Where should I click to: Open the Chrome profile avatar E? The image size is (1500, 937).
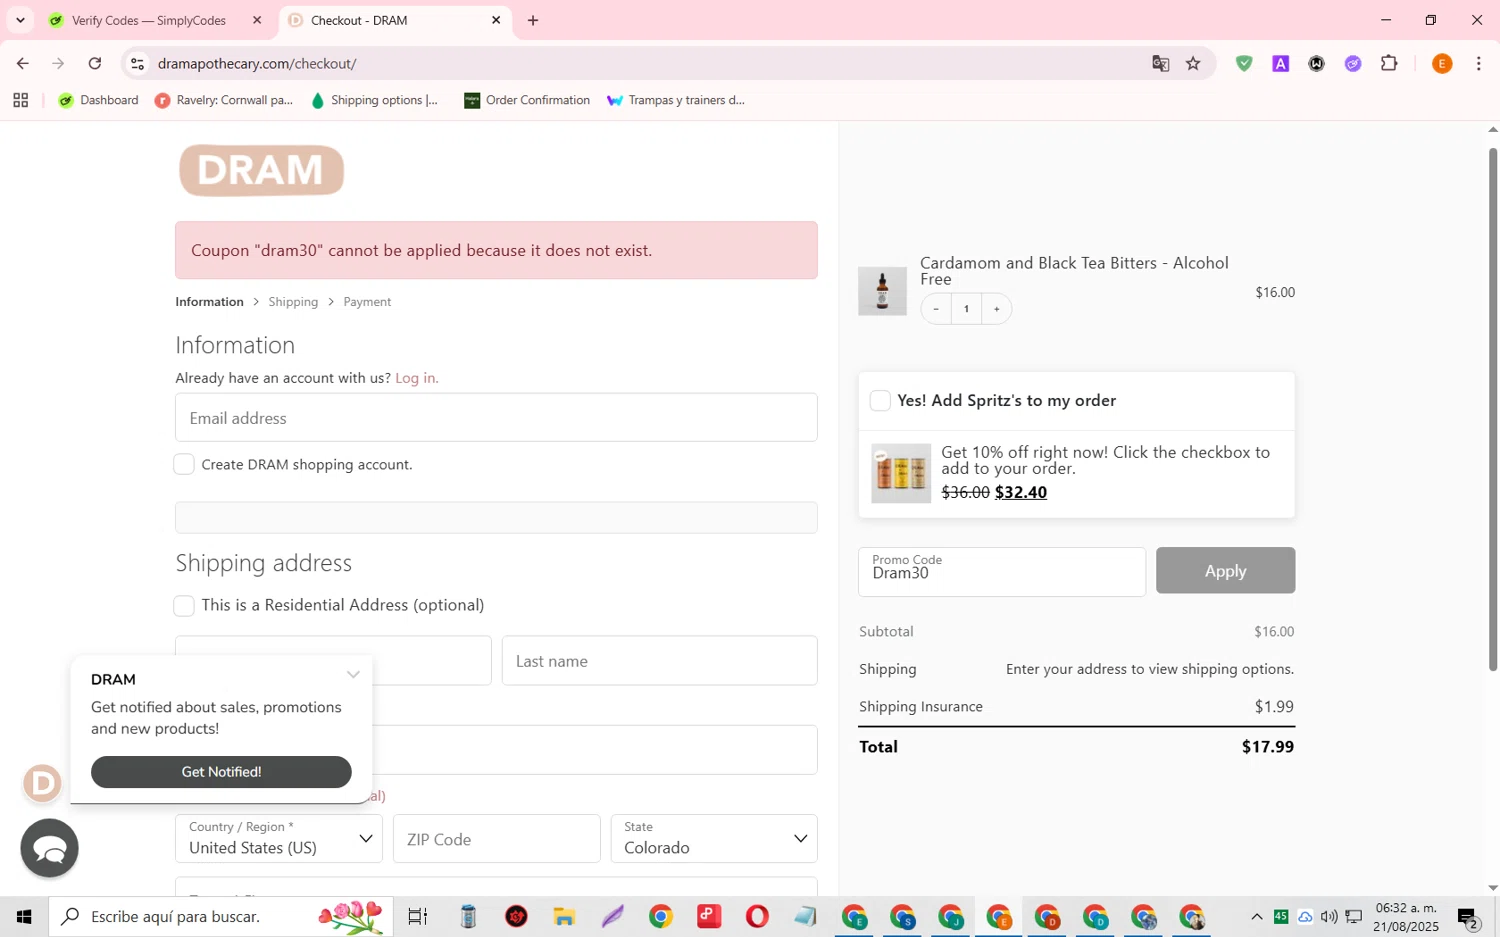click(x=1442, y=63)
